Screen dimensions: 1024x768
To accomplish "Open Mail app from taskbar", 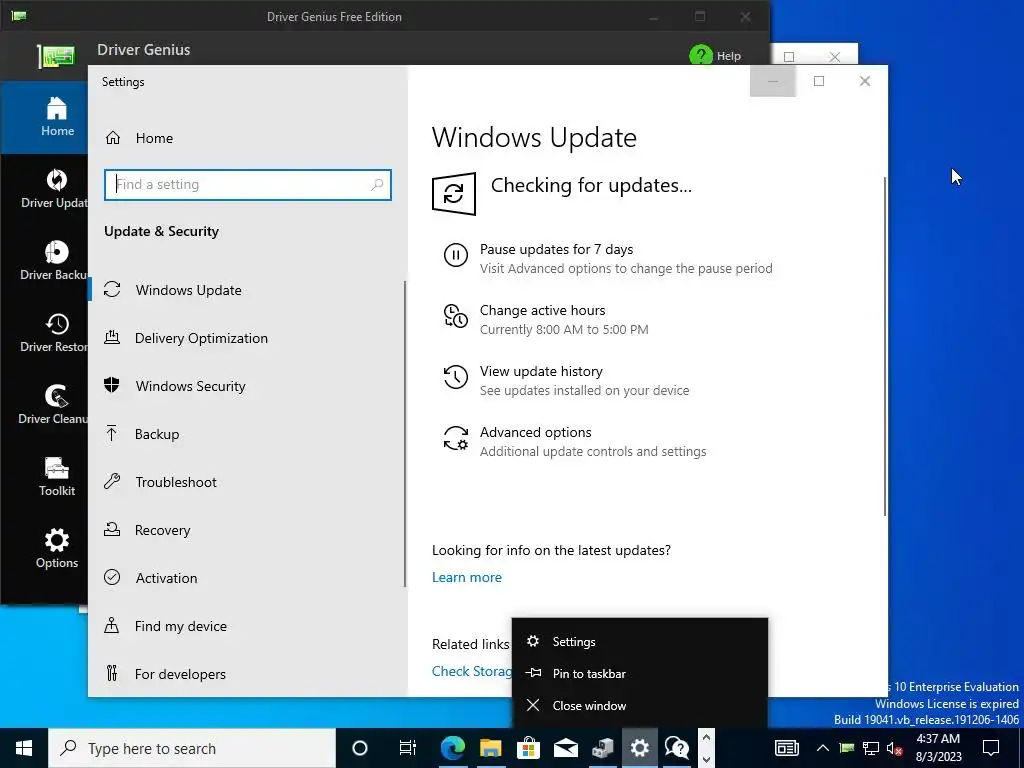I will click(566, 748).
